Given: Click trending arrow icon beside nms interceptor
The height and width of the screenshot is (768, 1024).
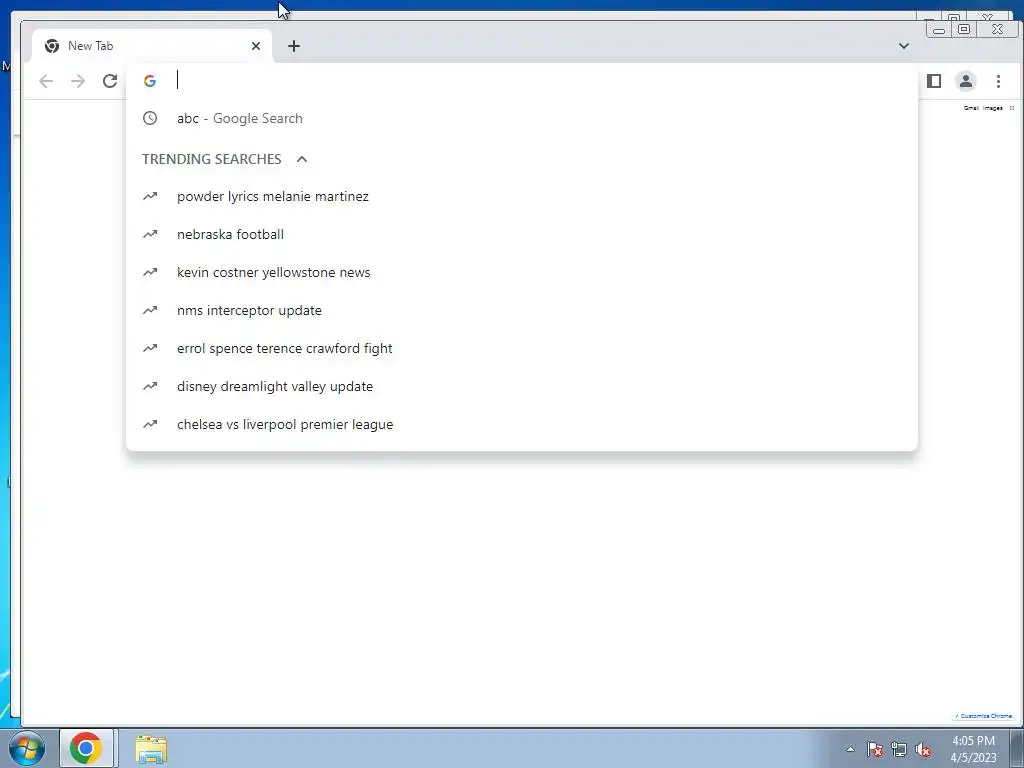Looking at the screenshot, I should [x=150, y=310].
